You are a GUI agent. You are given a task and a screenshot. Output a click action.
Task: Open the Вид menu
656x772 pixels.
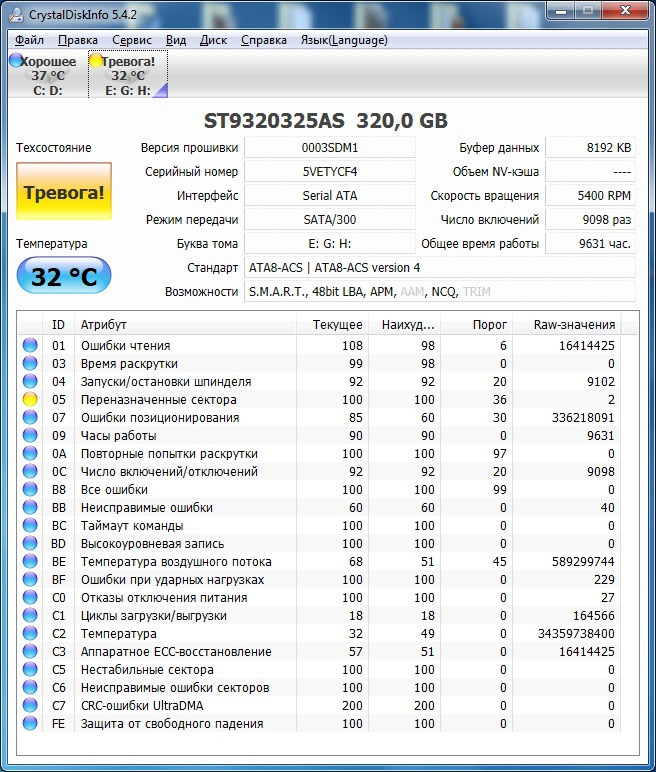[176, 40]
